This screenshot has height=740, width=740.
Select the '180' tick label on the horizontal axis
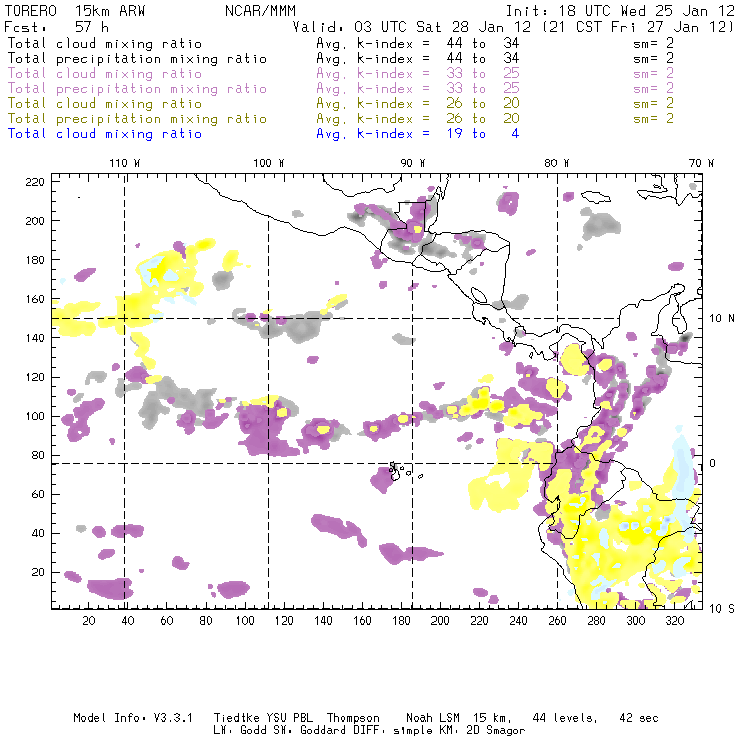click(x=401, y=621)
